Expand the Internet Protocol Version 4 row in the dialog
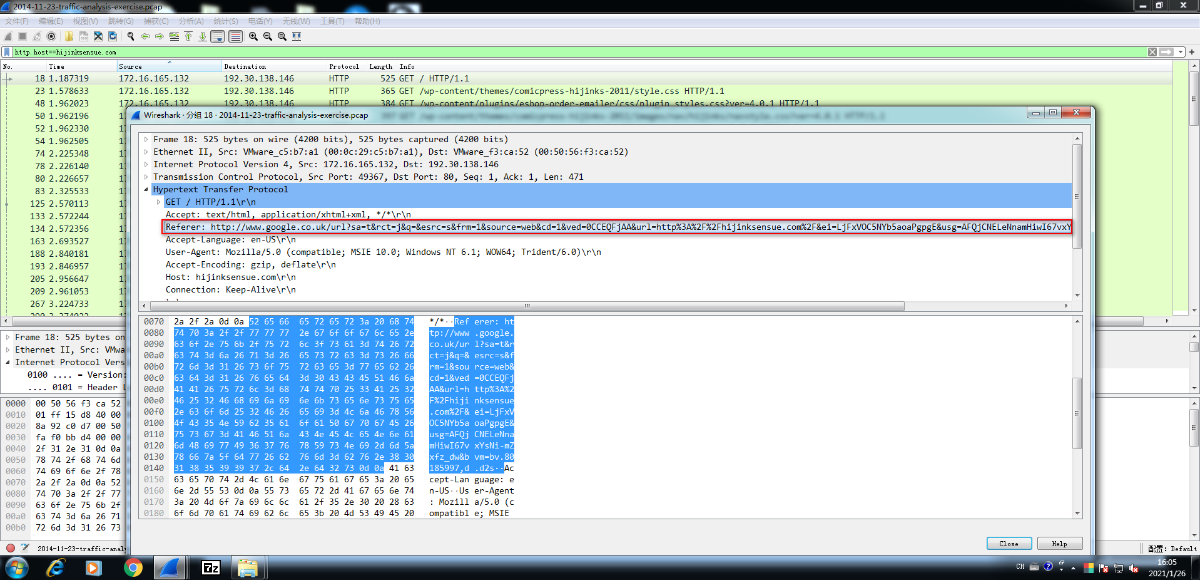Viewport: 1200px width, 580px height. [x=147, y=164]
